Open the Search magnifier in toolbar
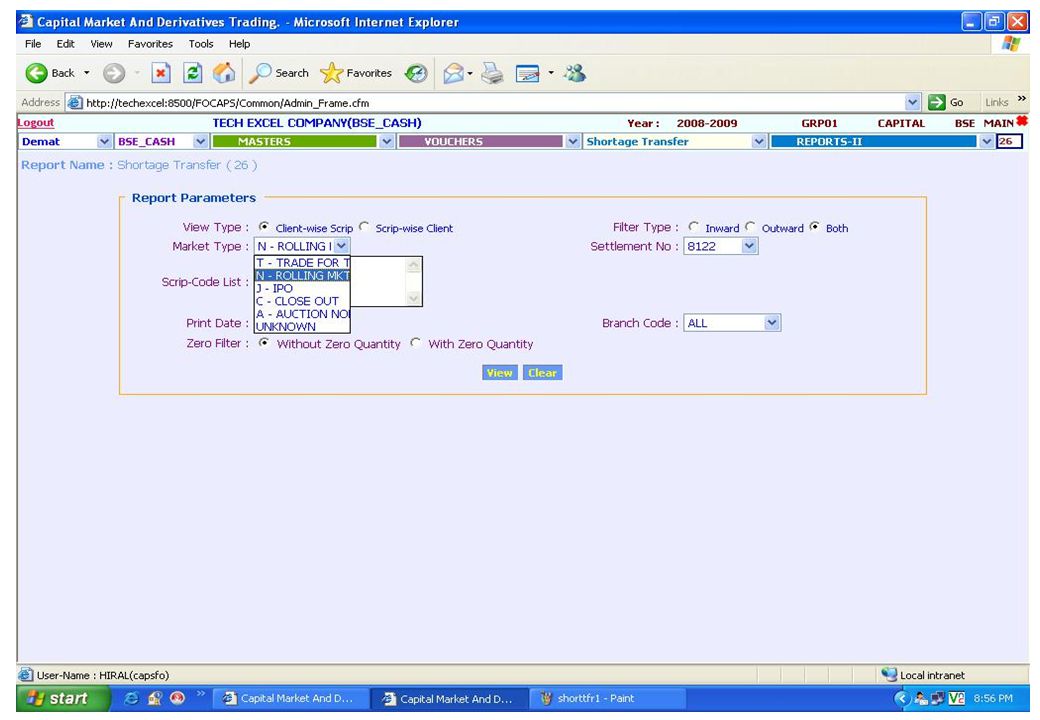Image resolution: width=1040 pixels, height=720 pixels. [259, 73]
